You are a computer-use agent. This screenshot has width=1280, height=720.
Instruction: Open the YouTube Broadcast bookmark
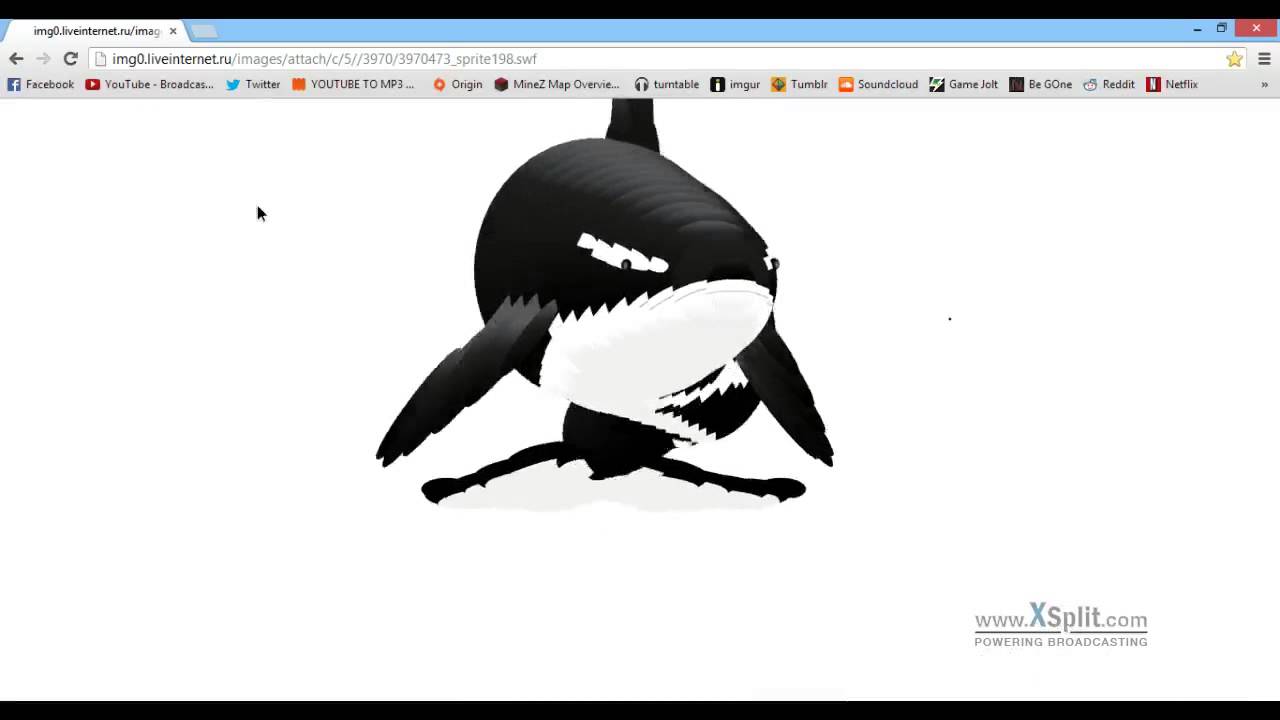tap(150, 85)
